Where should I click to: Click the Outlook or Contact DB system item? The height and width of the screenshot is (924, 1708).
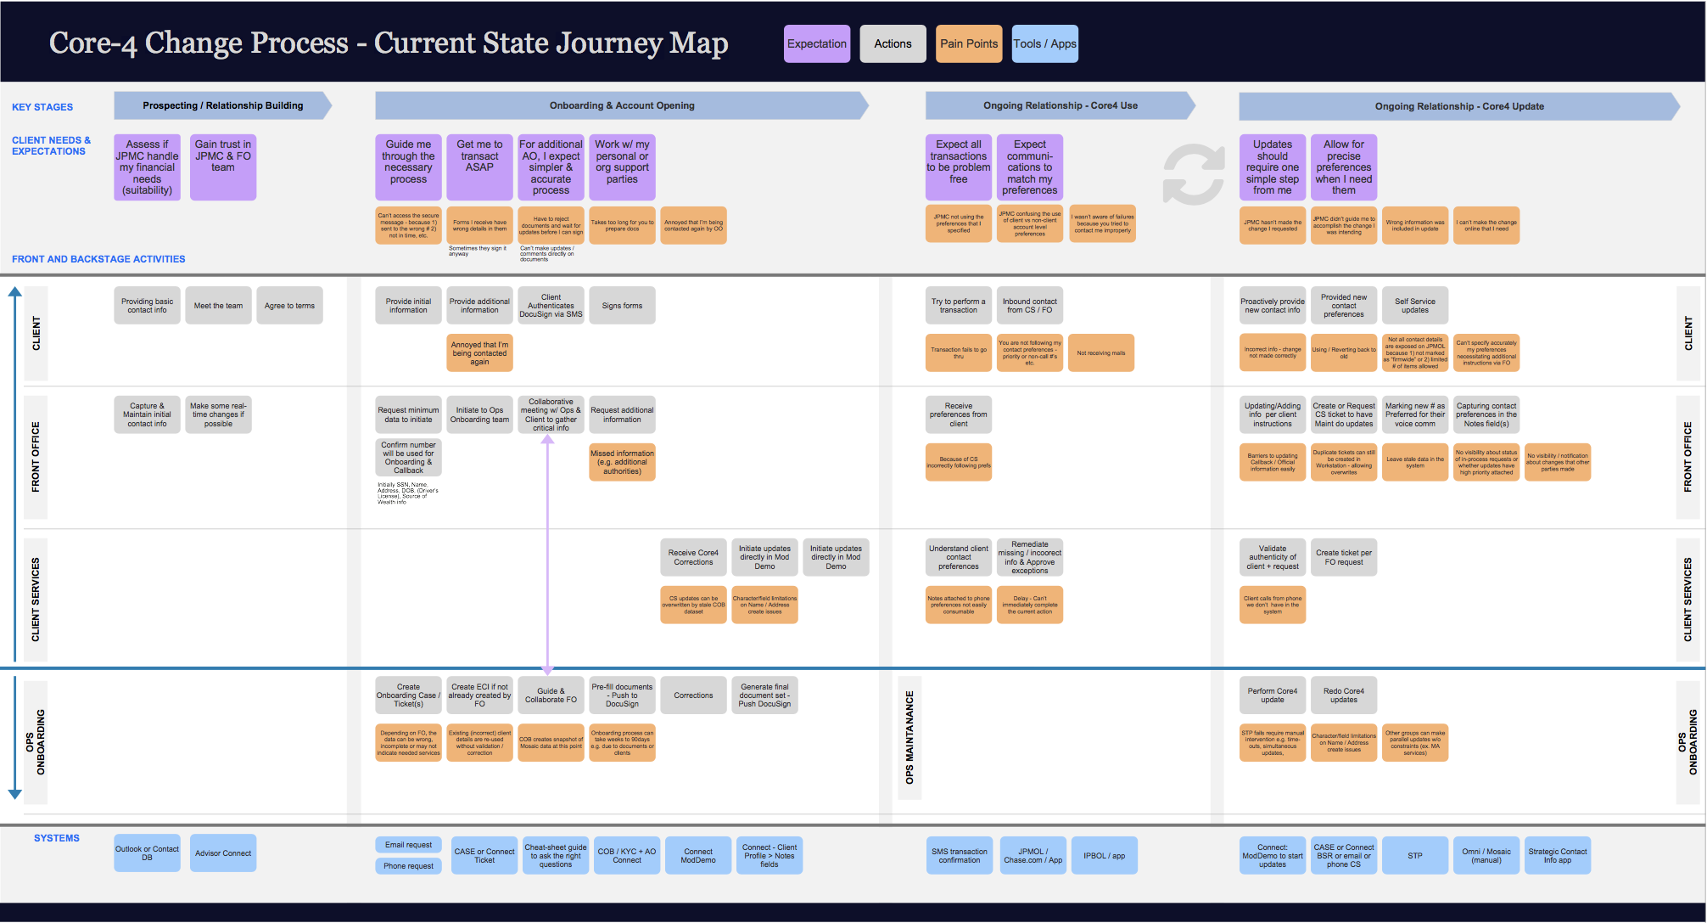point(146,853)
